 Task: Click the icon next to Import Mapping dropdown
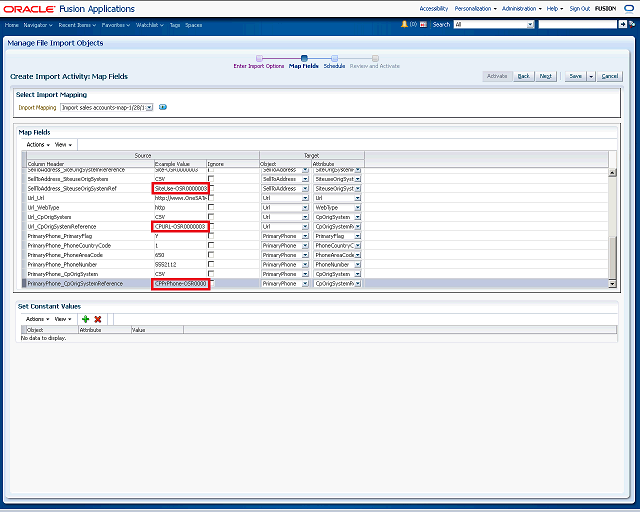pos(163,107)
